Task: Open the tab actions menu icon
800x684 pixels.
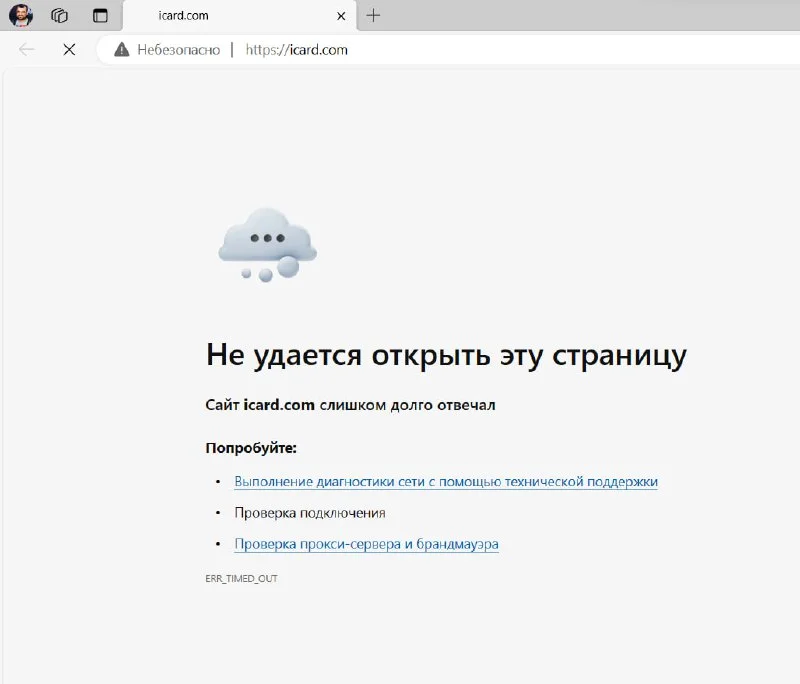Action: [100, 16]
